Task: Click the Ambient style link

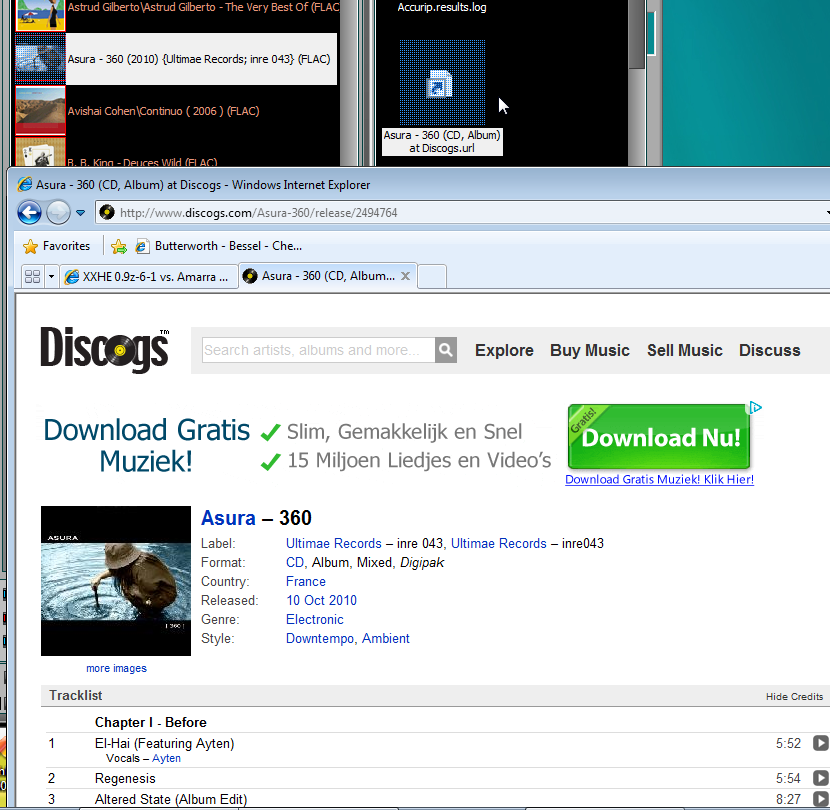Action: [386, 639]
